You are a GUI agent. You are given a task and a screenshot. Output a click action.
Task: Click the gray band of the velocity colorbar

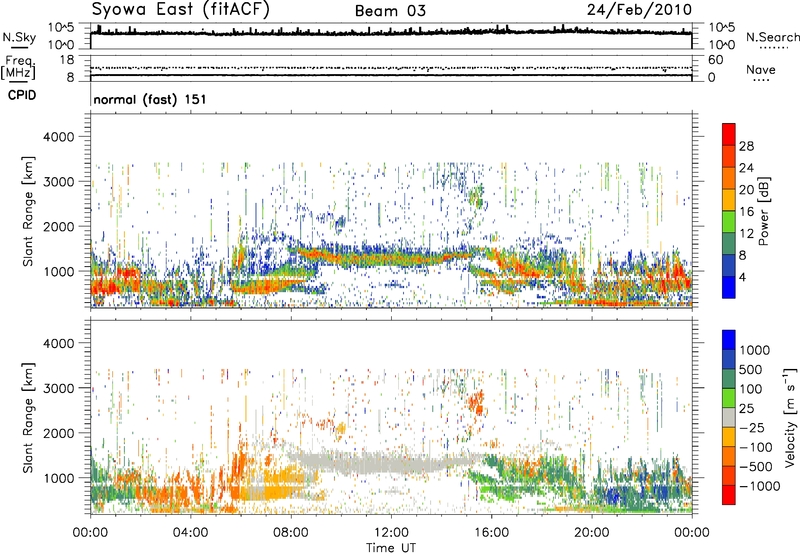[729, 417]
